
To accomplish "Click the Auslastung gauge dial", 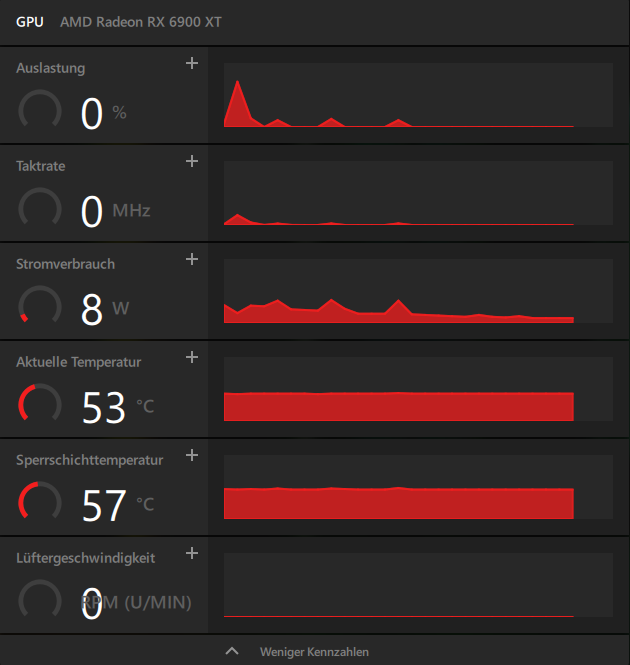I will point(40,110).
